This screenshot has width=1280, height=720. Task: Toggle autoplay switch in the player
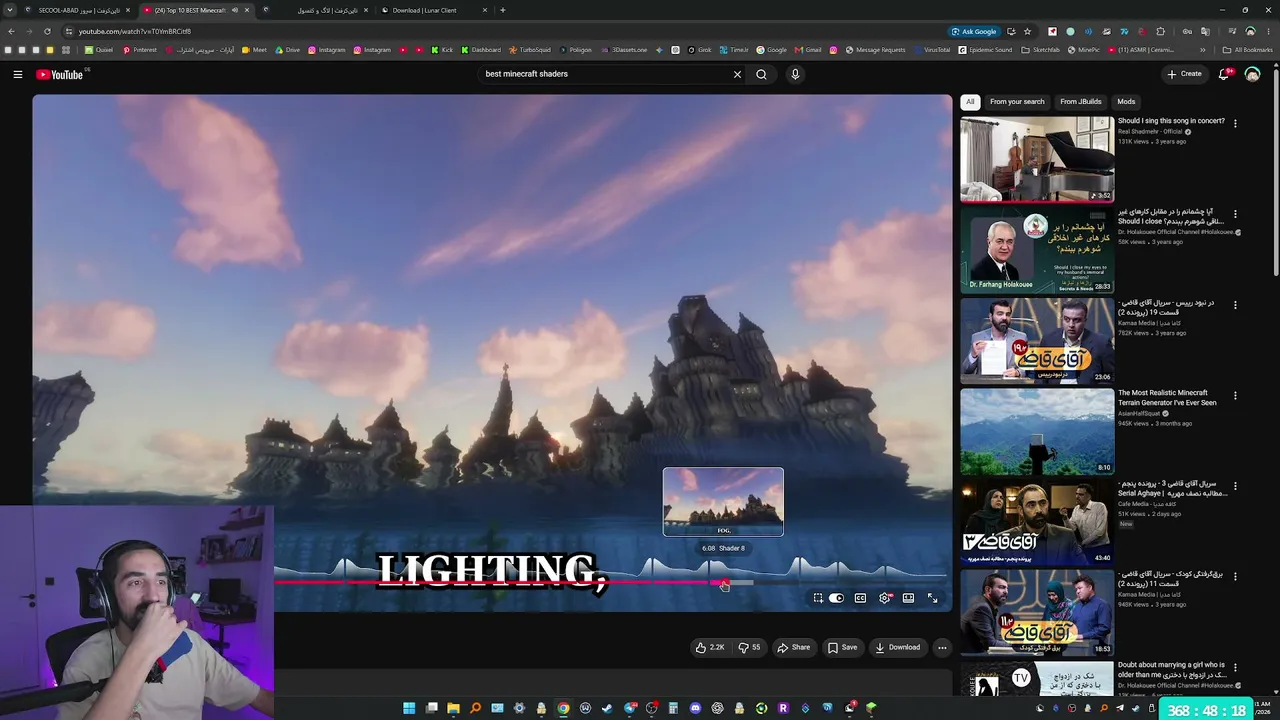click(x=836, y=598)
